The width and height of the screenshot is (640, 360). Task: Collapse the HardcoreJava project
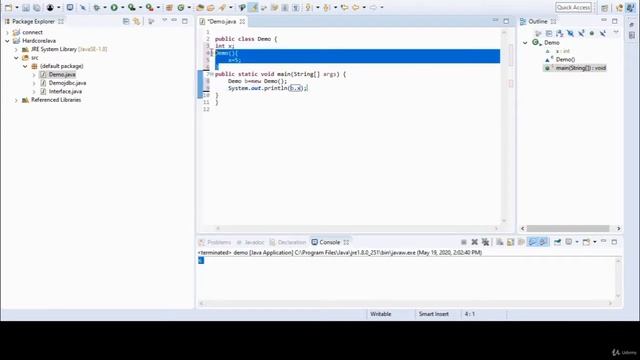click(7, 41)
